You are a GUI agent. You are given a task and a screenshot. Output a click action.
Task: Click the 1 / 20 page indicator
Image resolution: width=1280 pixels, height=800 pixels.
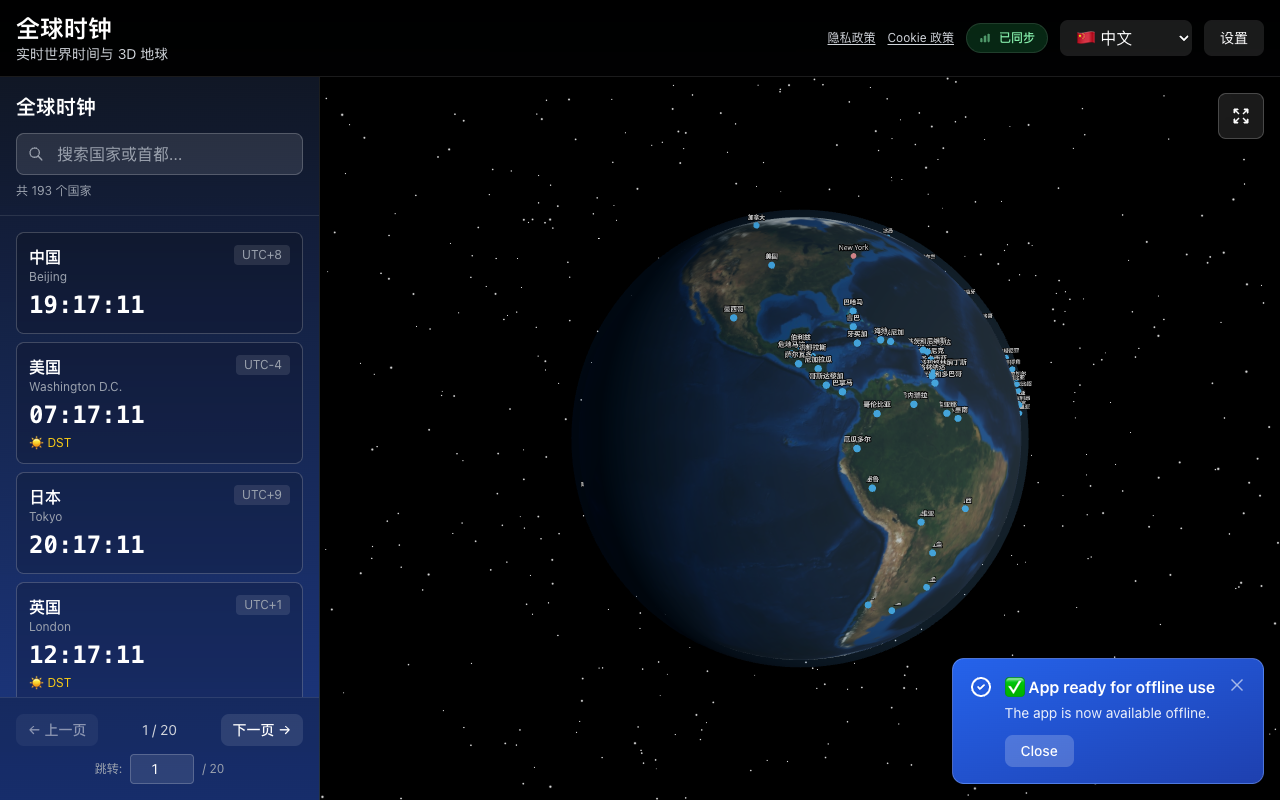[x=159, y=730]
